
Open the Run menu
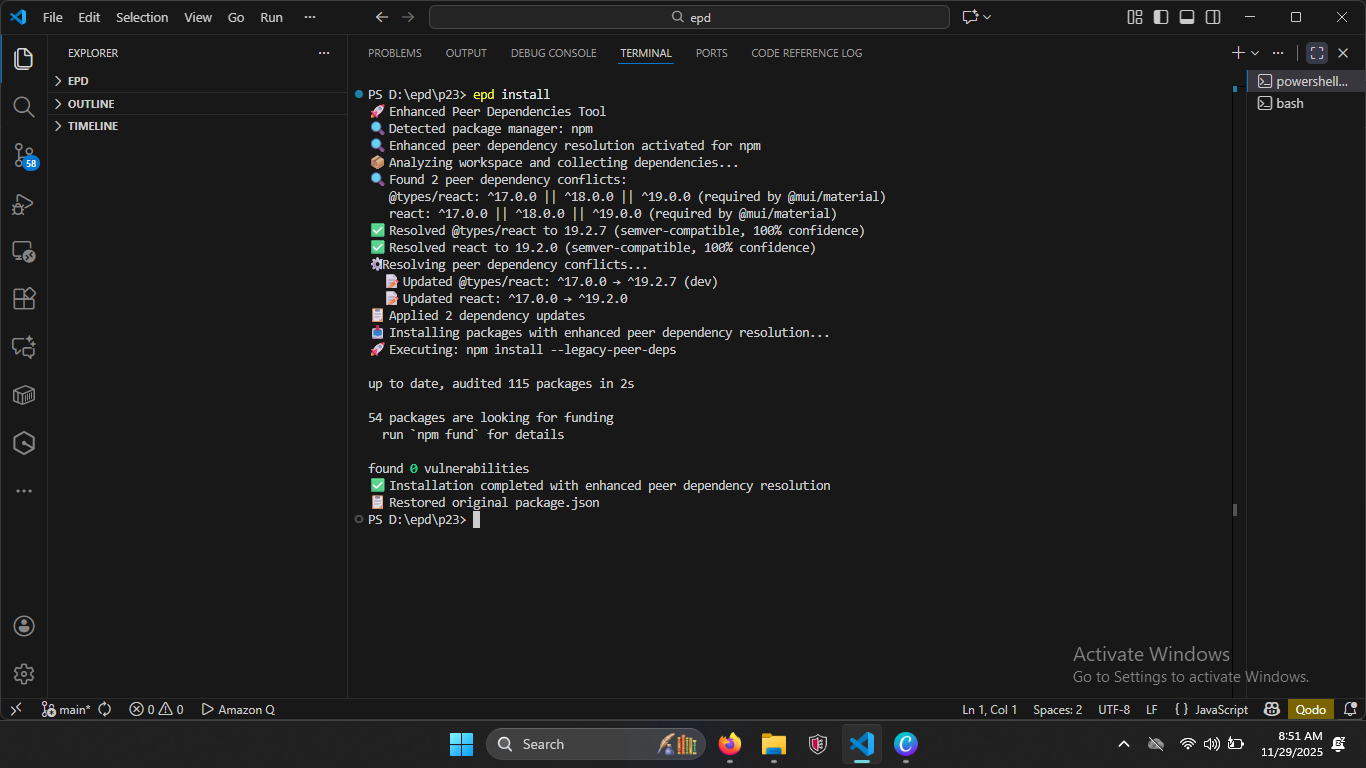coord(271,17)
